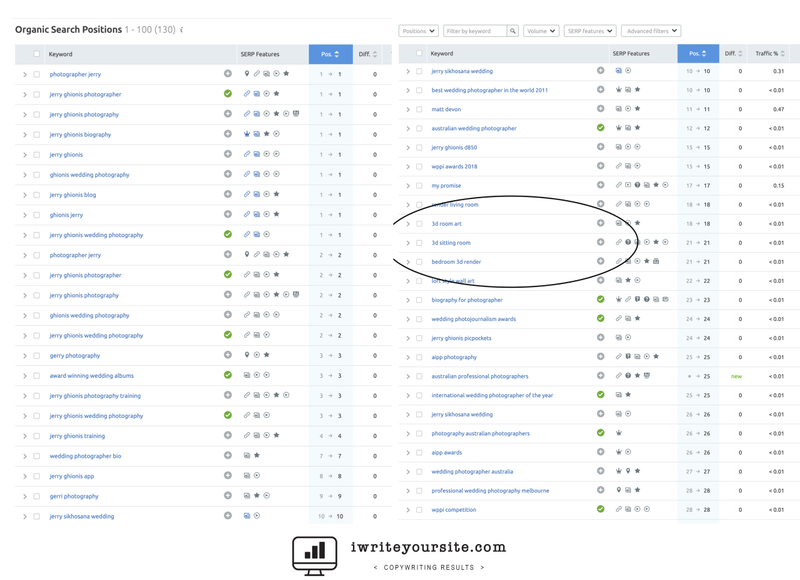
Task: Sort by Diff. column in right table
Action: 734,54
